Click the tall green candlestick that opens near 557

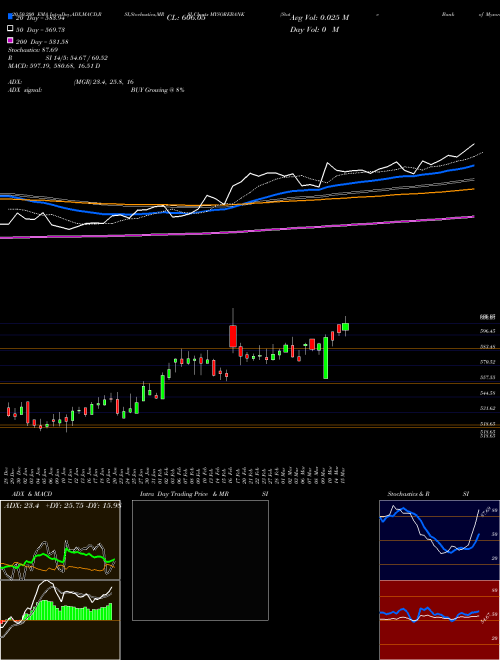pos(326,358)
